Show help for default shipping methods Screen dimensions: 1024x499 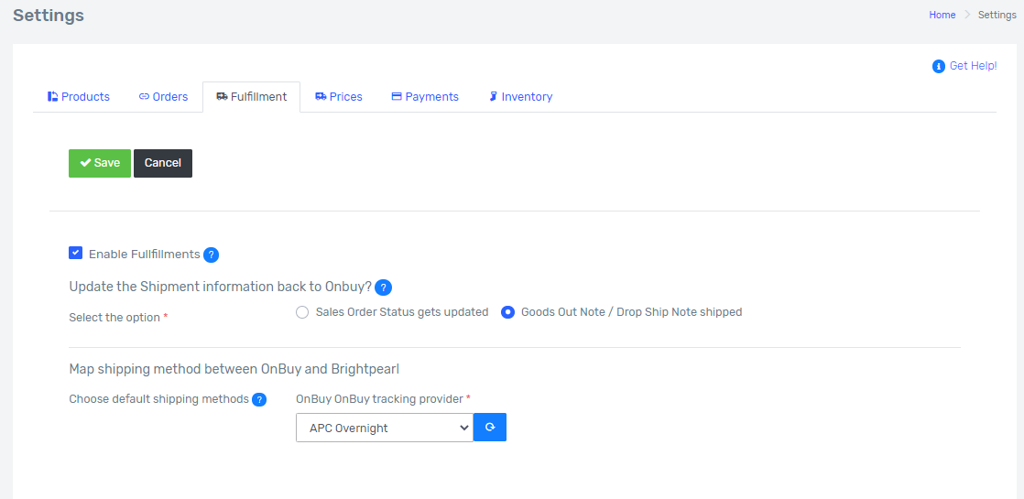point(259,400)
